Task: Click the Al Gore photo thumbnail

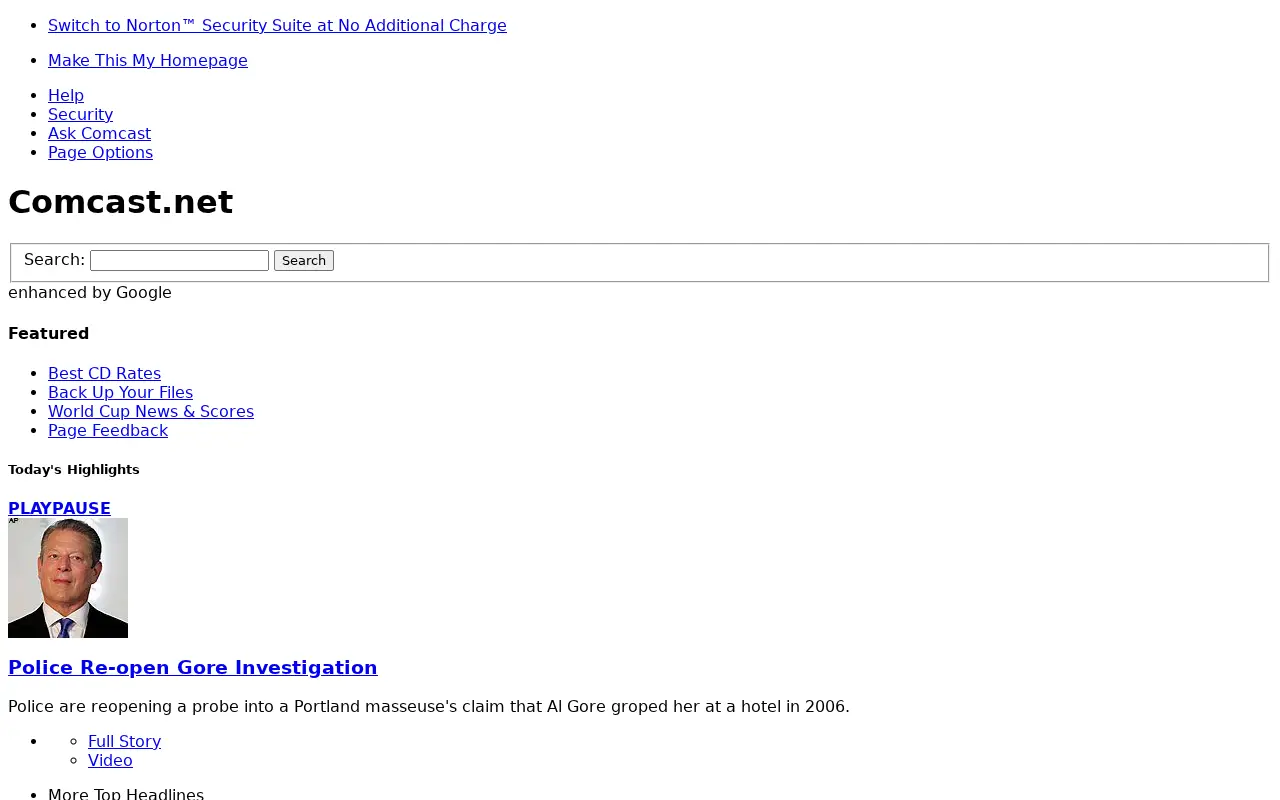Action: tap(68, 578)
